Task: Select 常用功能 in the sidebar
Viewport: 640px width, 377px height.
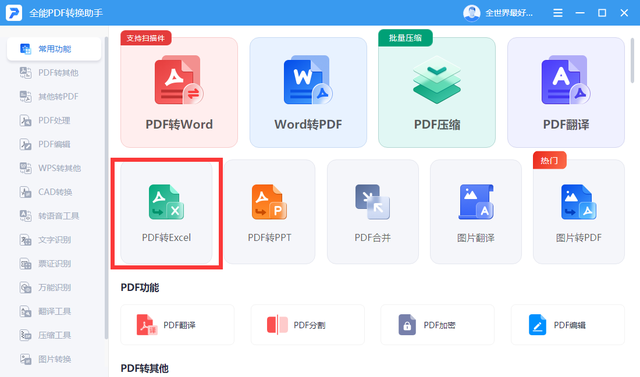Action: (x=54, y=49)
